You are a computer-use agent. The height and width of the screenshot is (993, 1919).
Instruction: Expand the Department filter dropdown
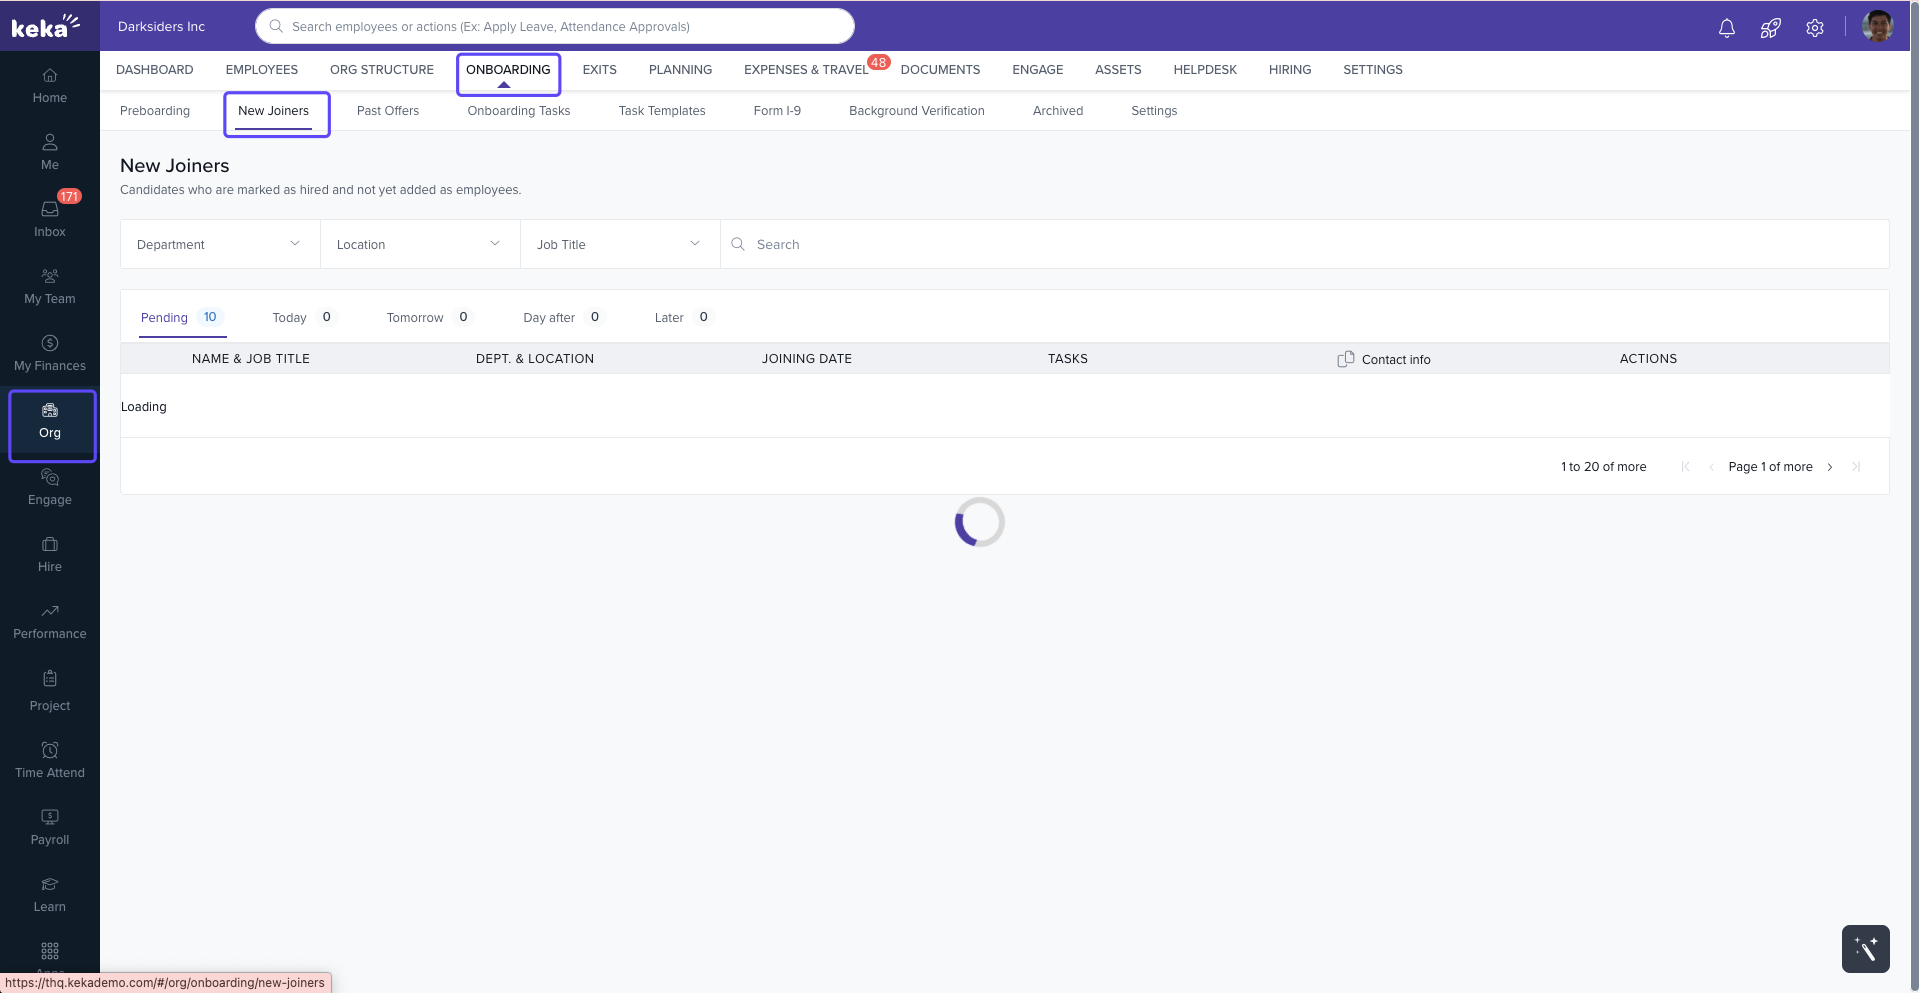point(220,244)
